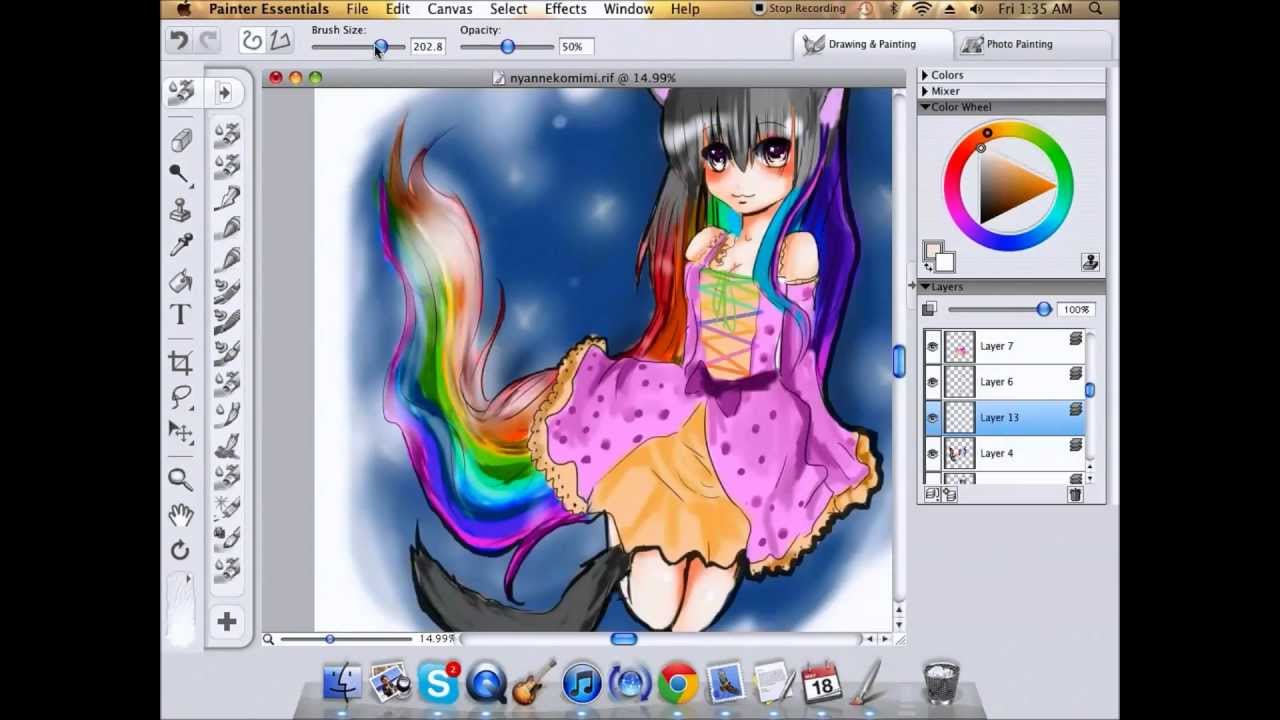
Task: Select the Dodge tool in toolbox
Action: (x=181, y=175)
